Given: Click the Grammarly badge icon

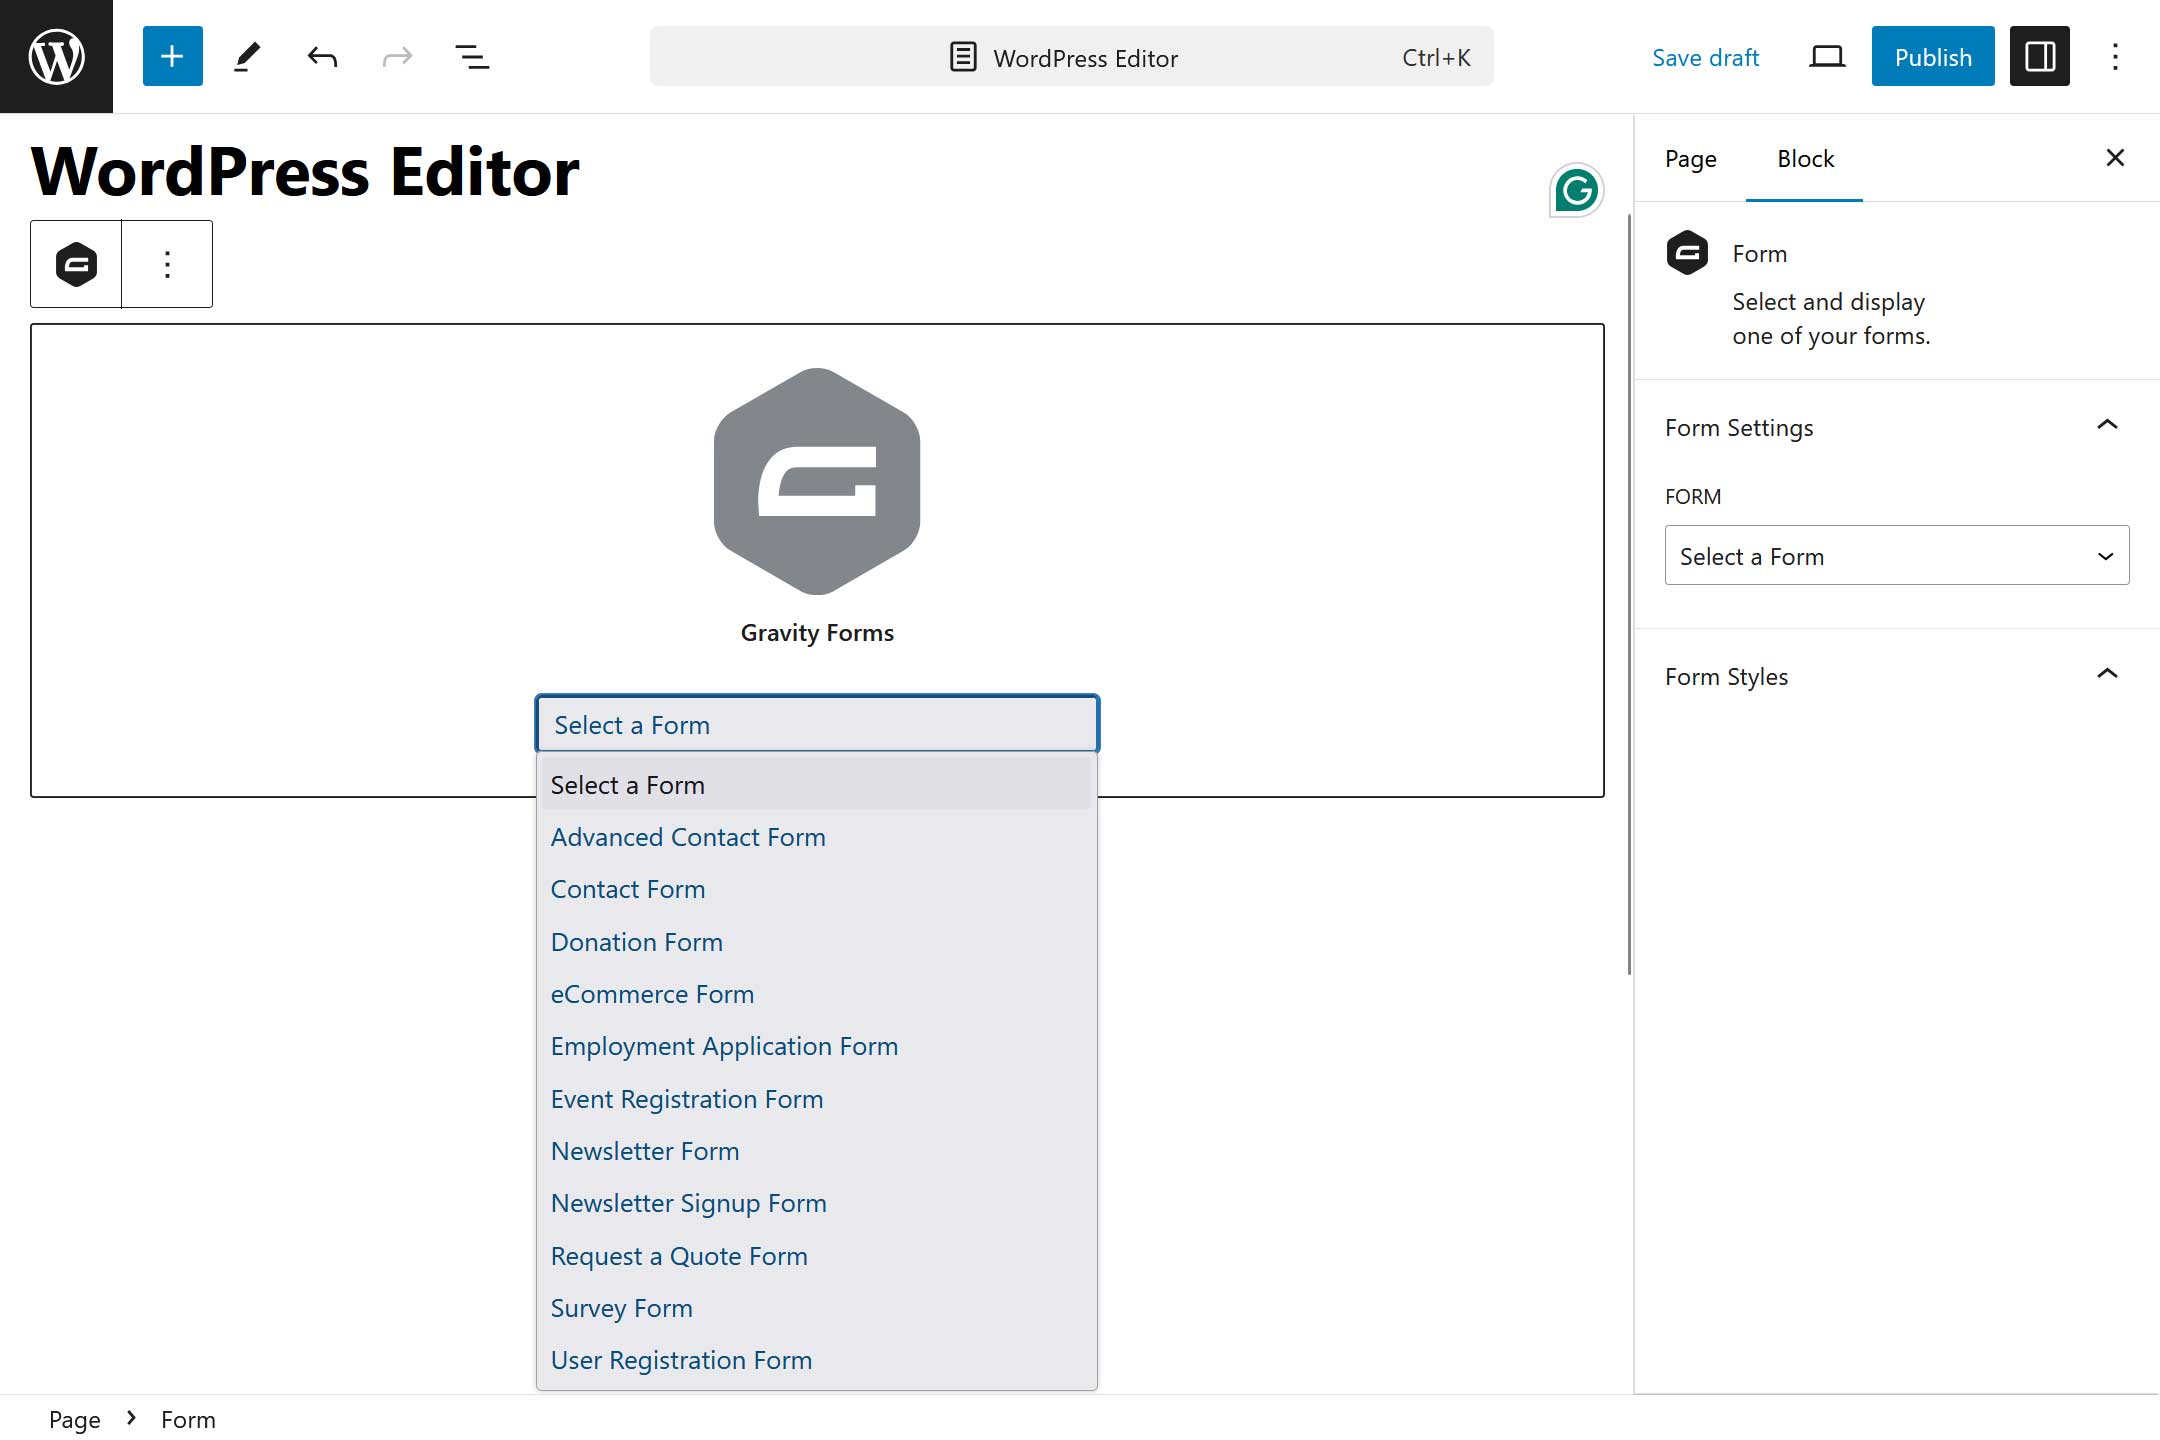Looking at the screenshot, I should tap(1576, 189).
